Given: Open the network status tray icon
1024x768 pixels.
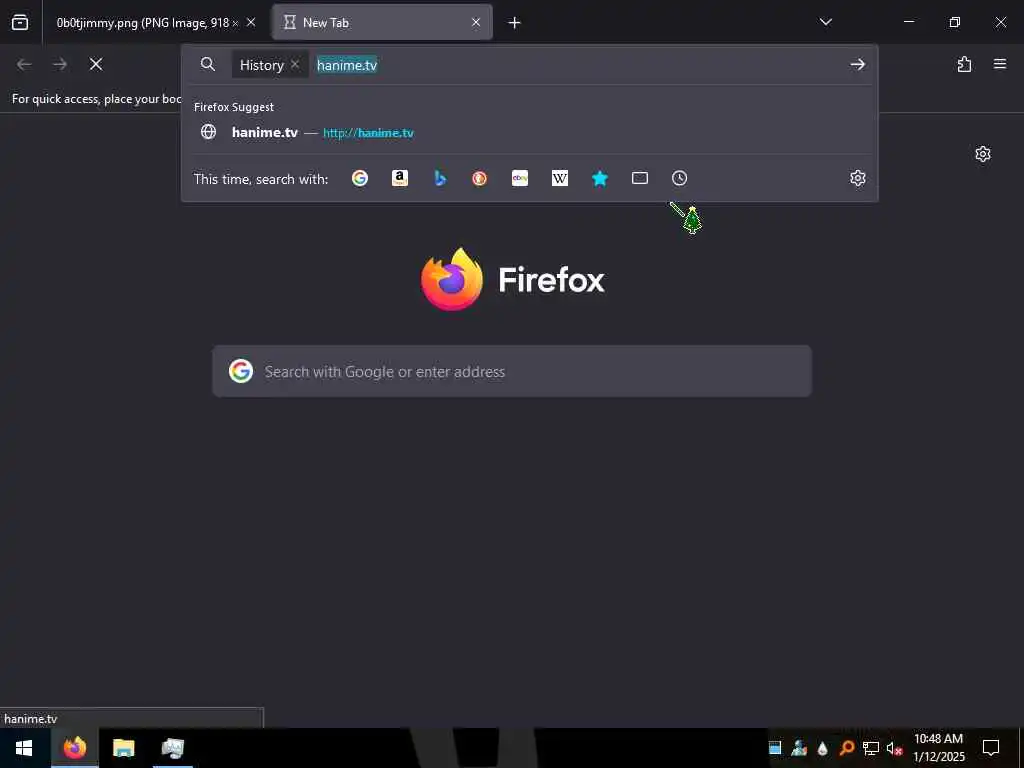Looking at the screenshot, I should click(871, 748).
